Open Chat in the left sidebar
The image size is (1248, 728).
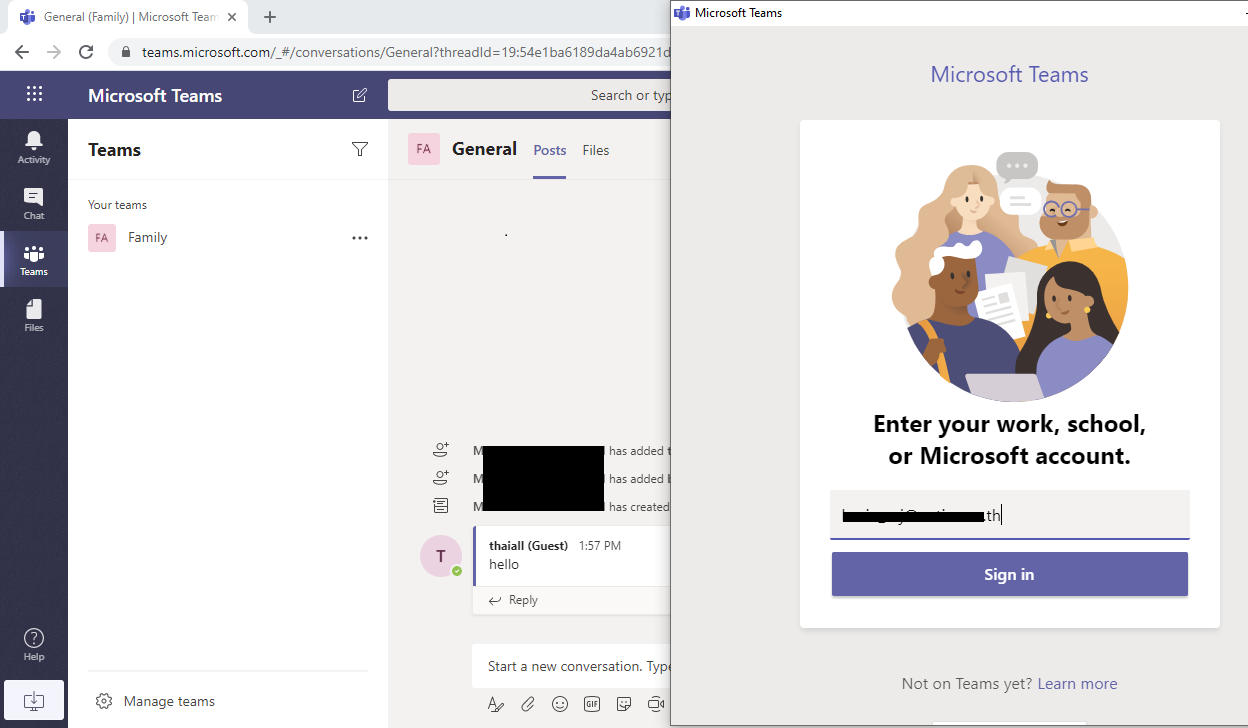(x=34, y=203)
